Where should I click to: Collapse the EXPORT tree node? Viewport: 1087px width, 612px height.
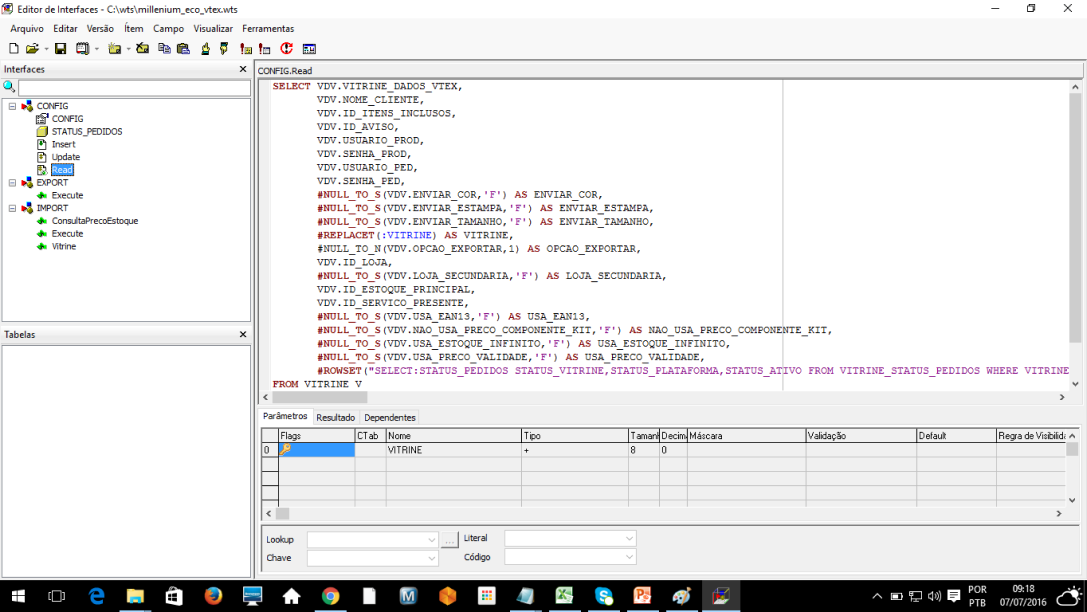point(12,183)
